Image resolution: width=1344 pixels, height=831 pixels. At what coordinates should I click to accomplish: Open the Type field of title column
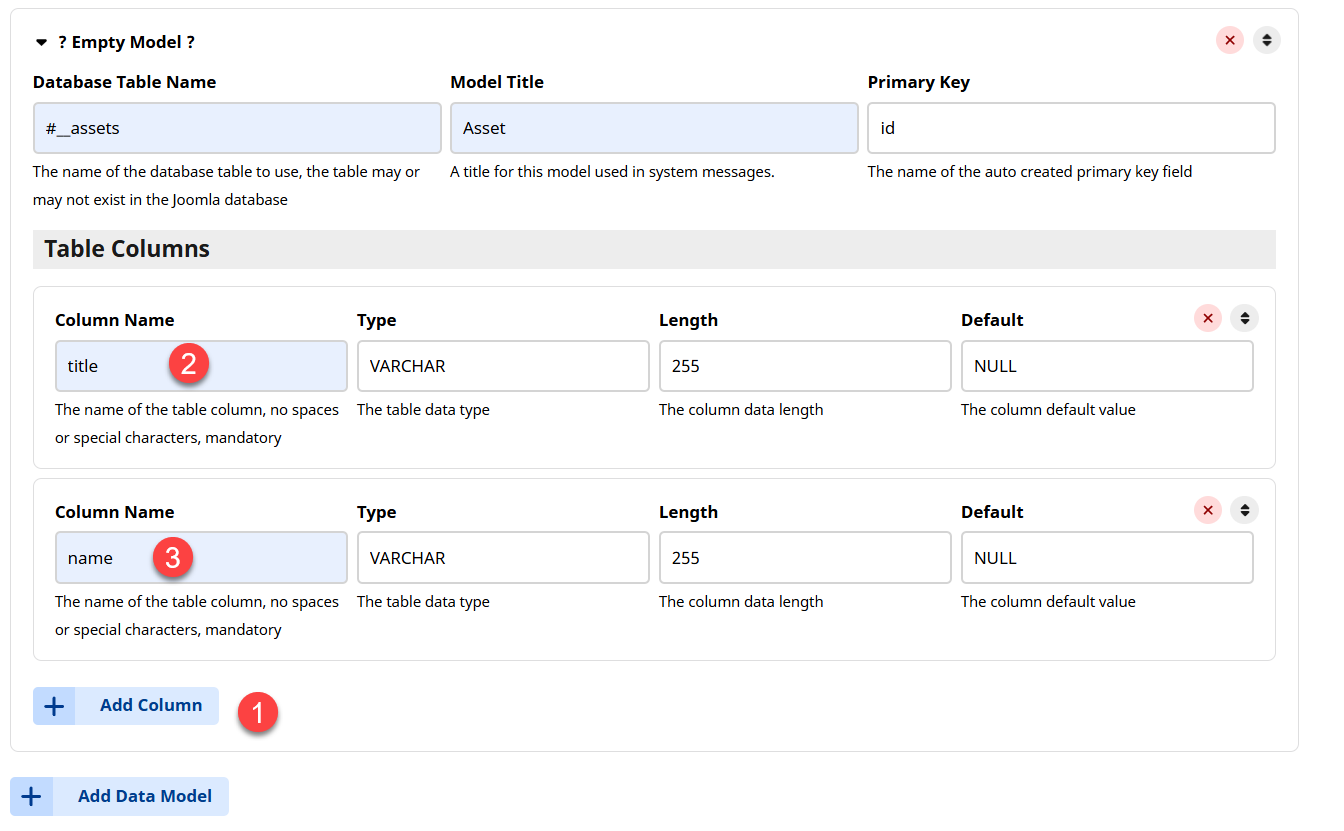point(503,366)
